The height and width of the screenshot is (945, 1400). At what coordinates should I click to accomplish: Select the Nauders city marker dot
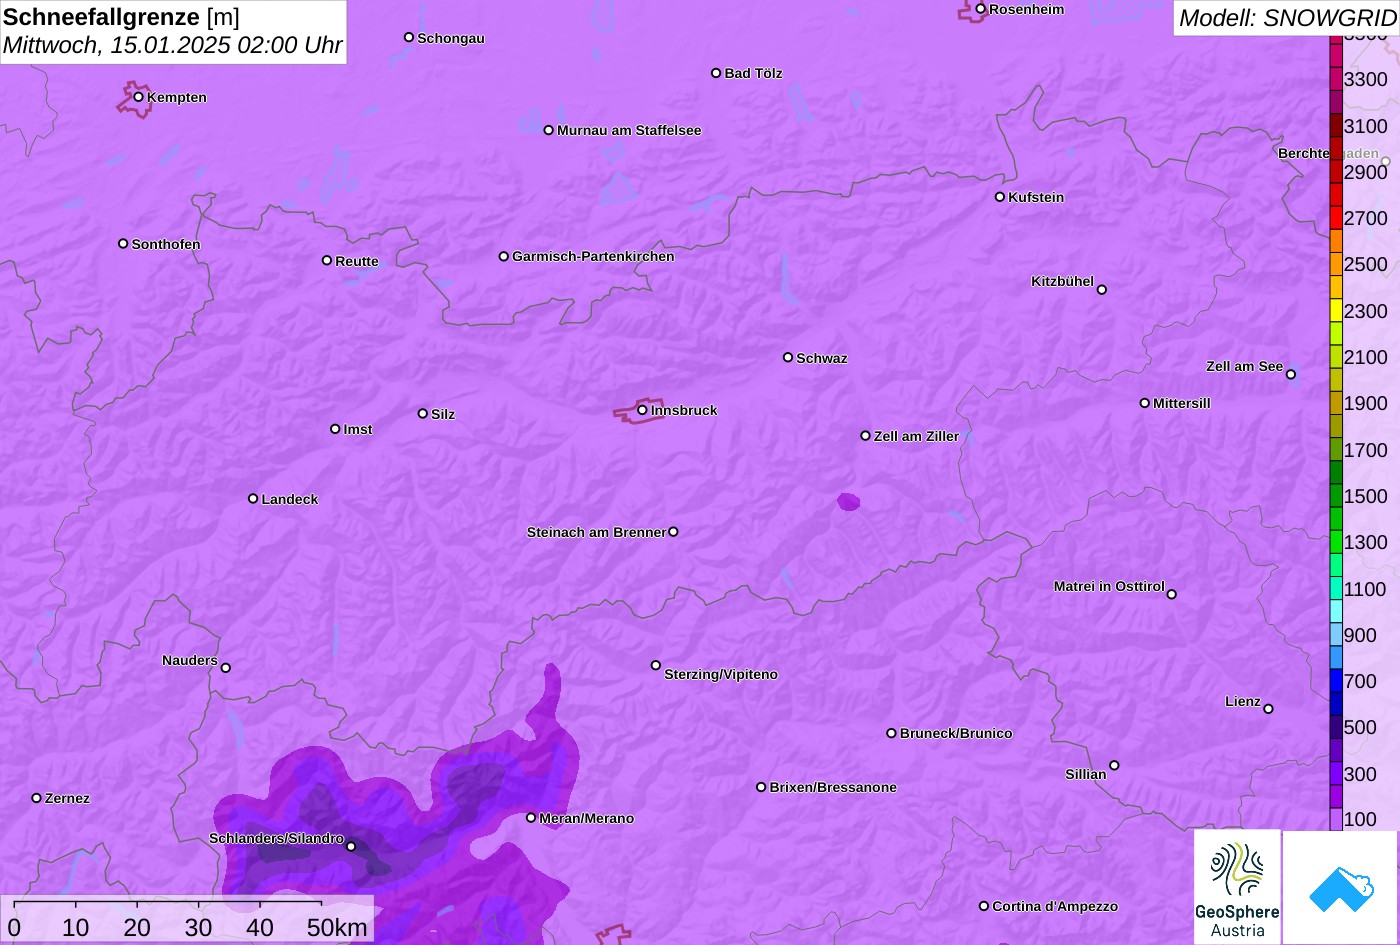click(x=226, y=668)
